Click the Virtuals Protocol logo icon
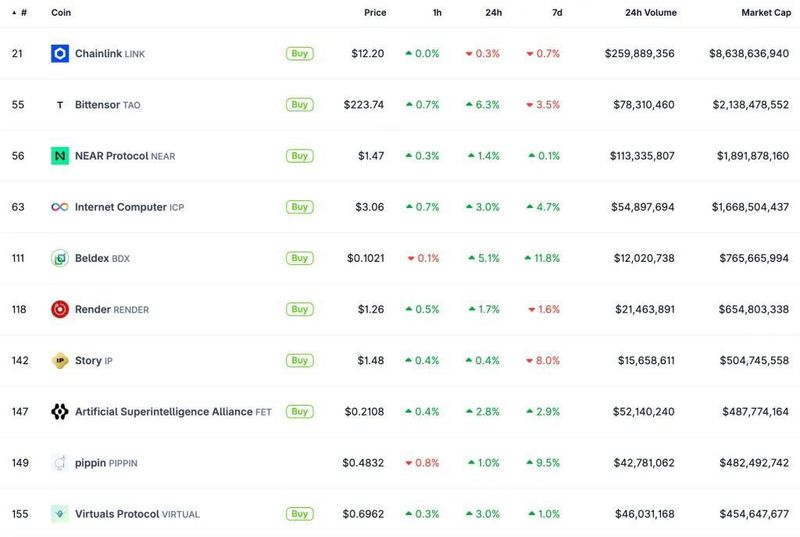 tap(59, 514)
